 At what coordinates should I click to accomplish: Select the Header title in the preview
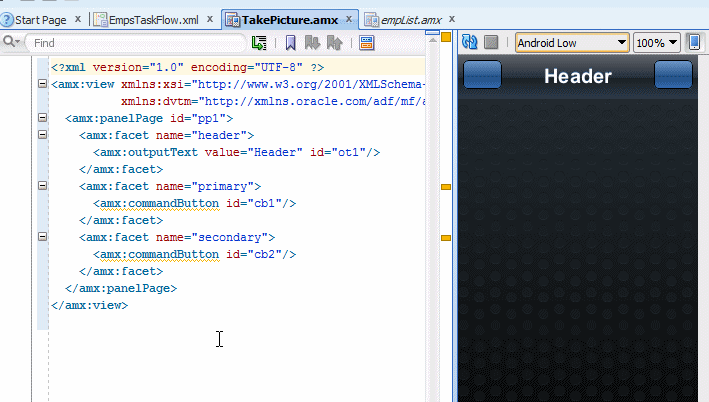pos(578,76)
